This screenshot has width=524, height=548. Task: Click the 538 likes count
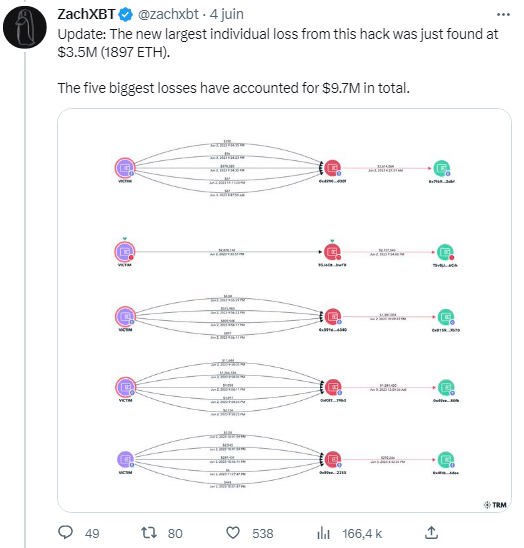[x=263, y=533]
